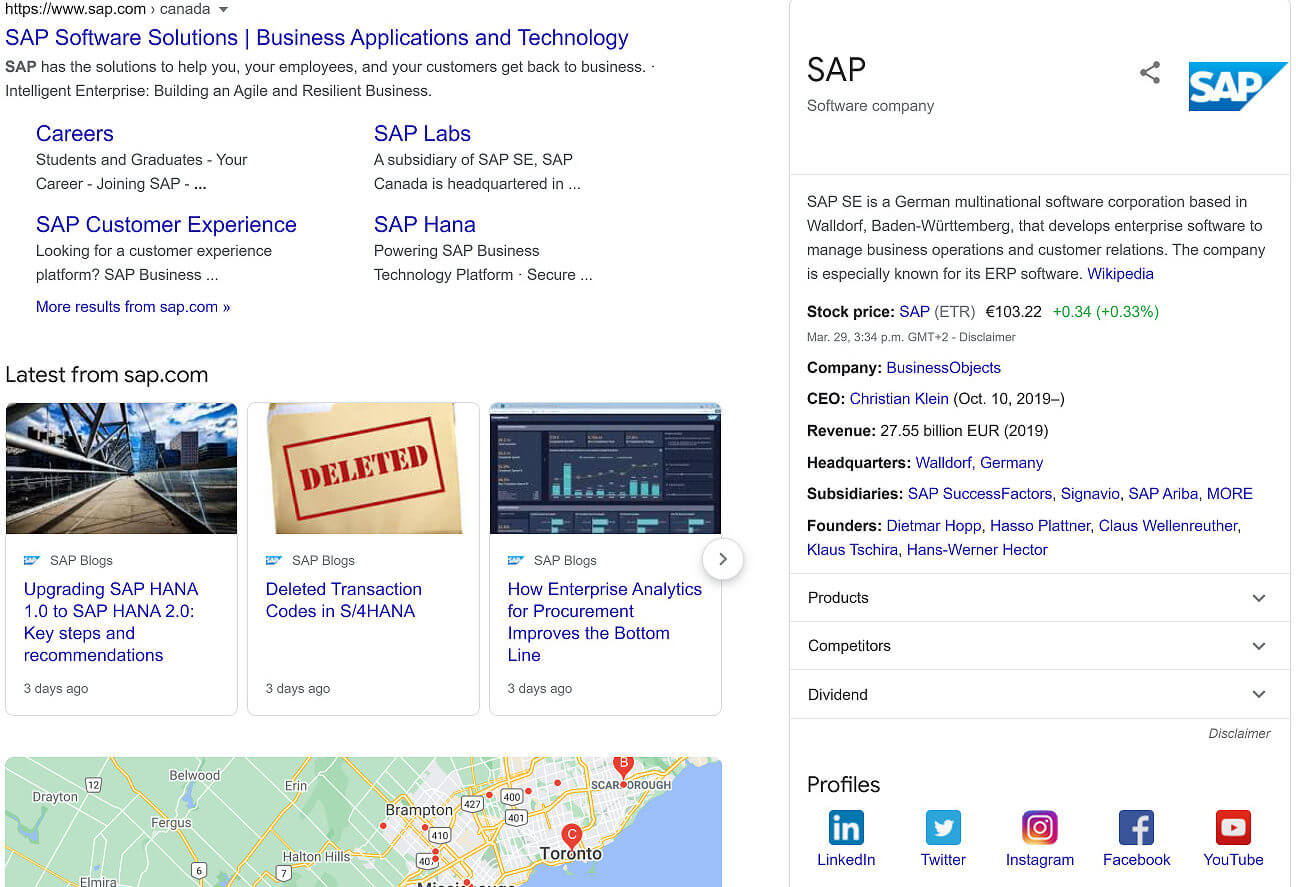Click the Walldorf headquarters link
Image resolution: width=1296 pixels, height=887 pixels.
click(x=943, y=463)
